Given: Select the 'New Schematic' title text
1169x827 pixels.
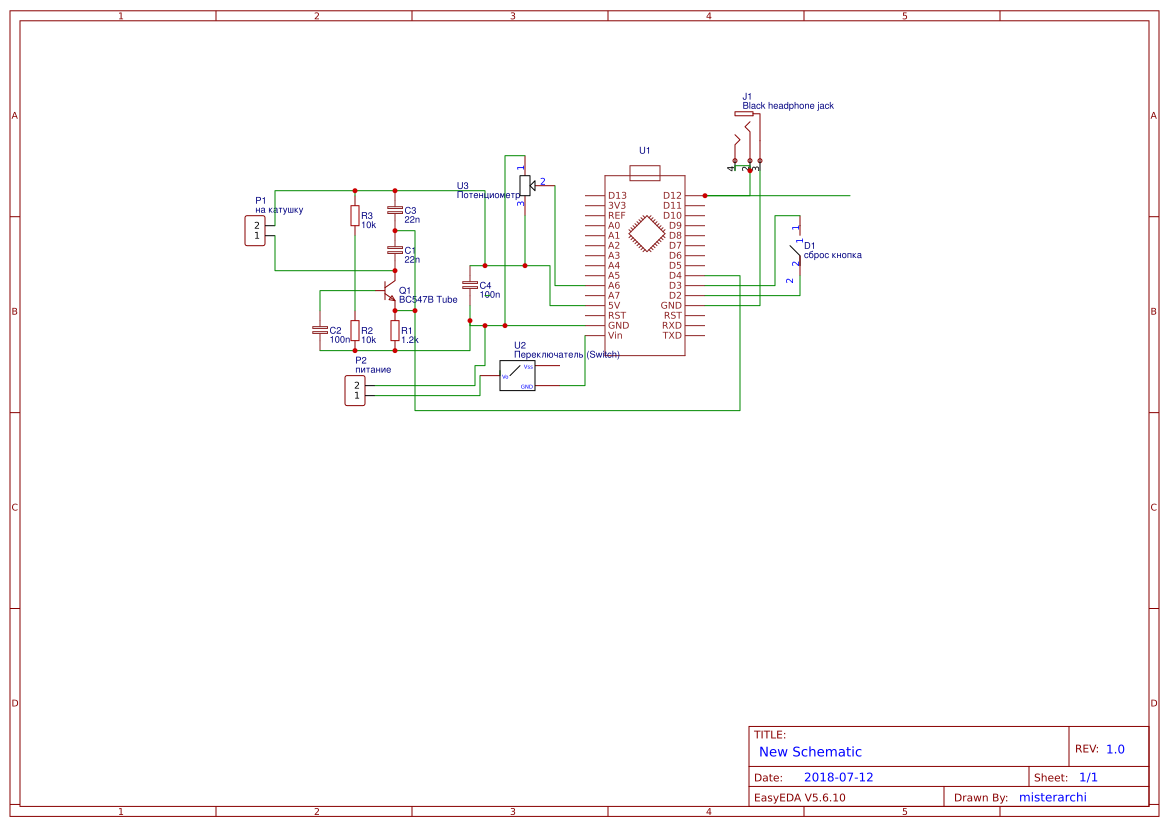Looking at the screenshot, I should 810,752.
